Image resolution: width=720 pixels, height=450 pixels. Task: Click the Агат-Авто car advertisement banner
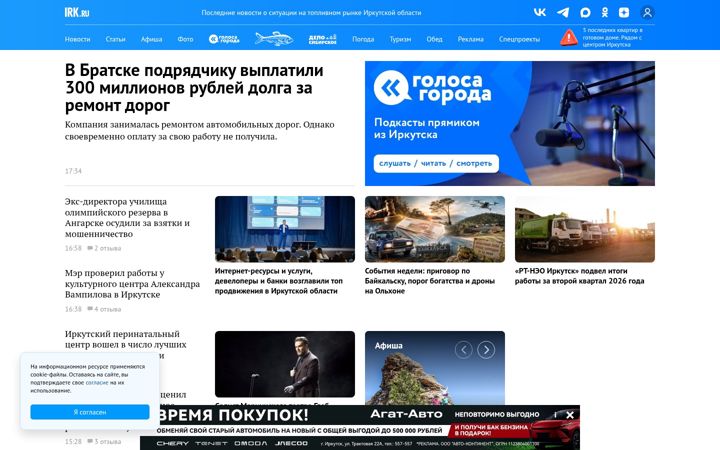(x=360, y=428)
